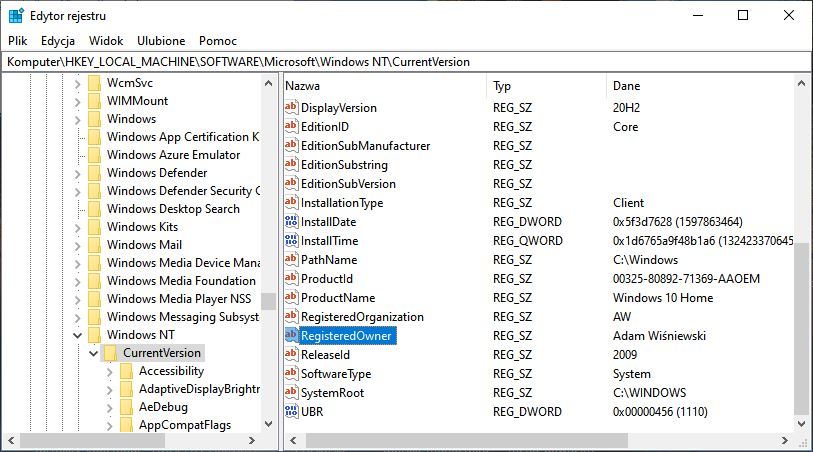Click the CurrentVersion folder icon

tap(111, 353)
